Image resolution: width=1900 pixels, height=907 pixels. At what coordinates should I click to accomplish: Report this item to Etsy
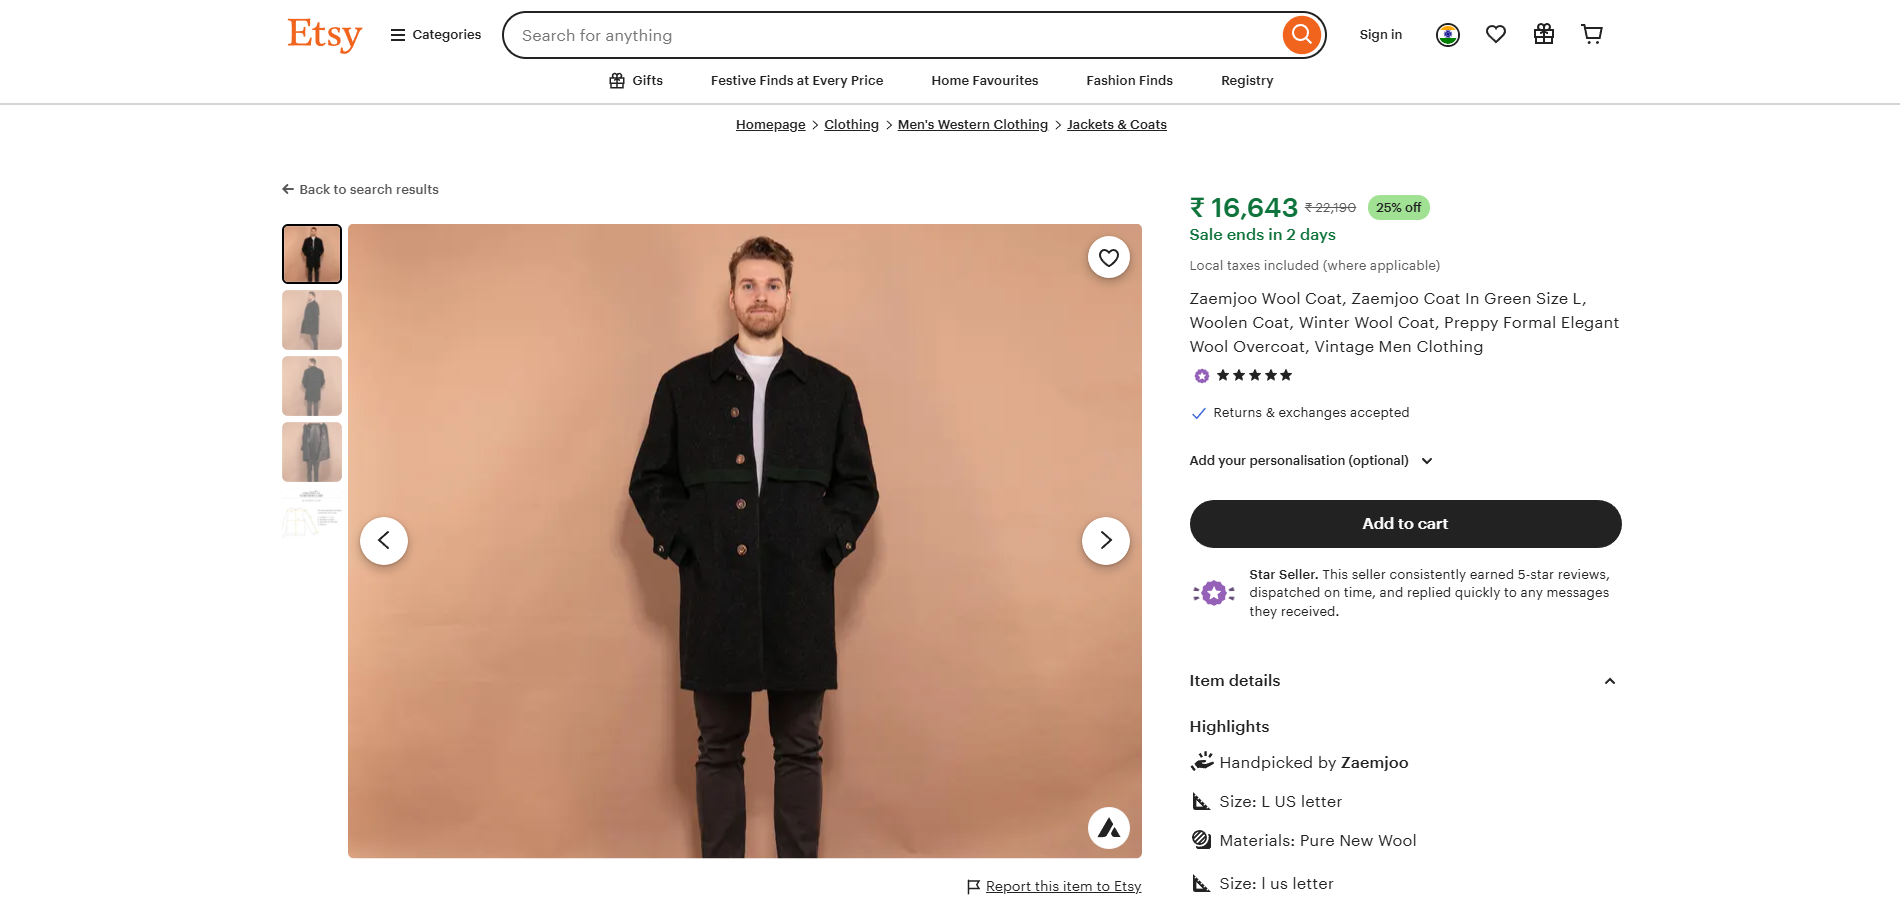[x=1062, y=887]
